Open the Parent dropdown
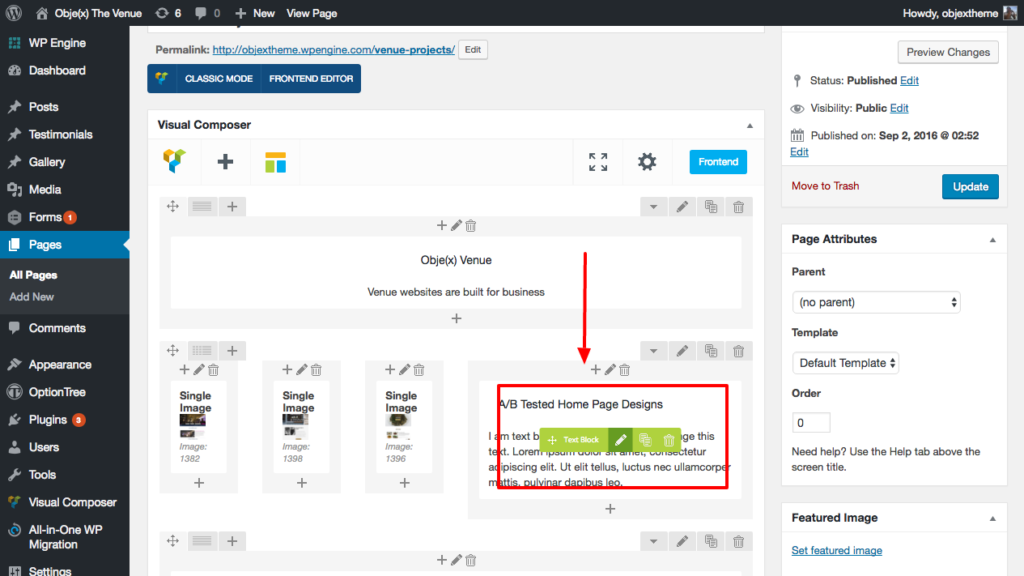 pyautogui.click(x=876, y=302)
